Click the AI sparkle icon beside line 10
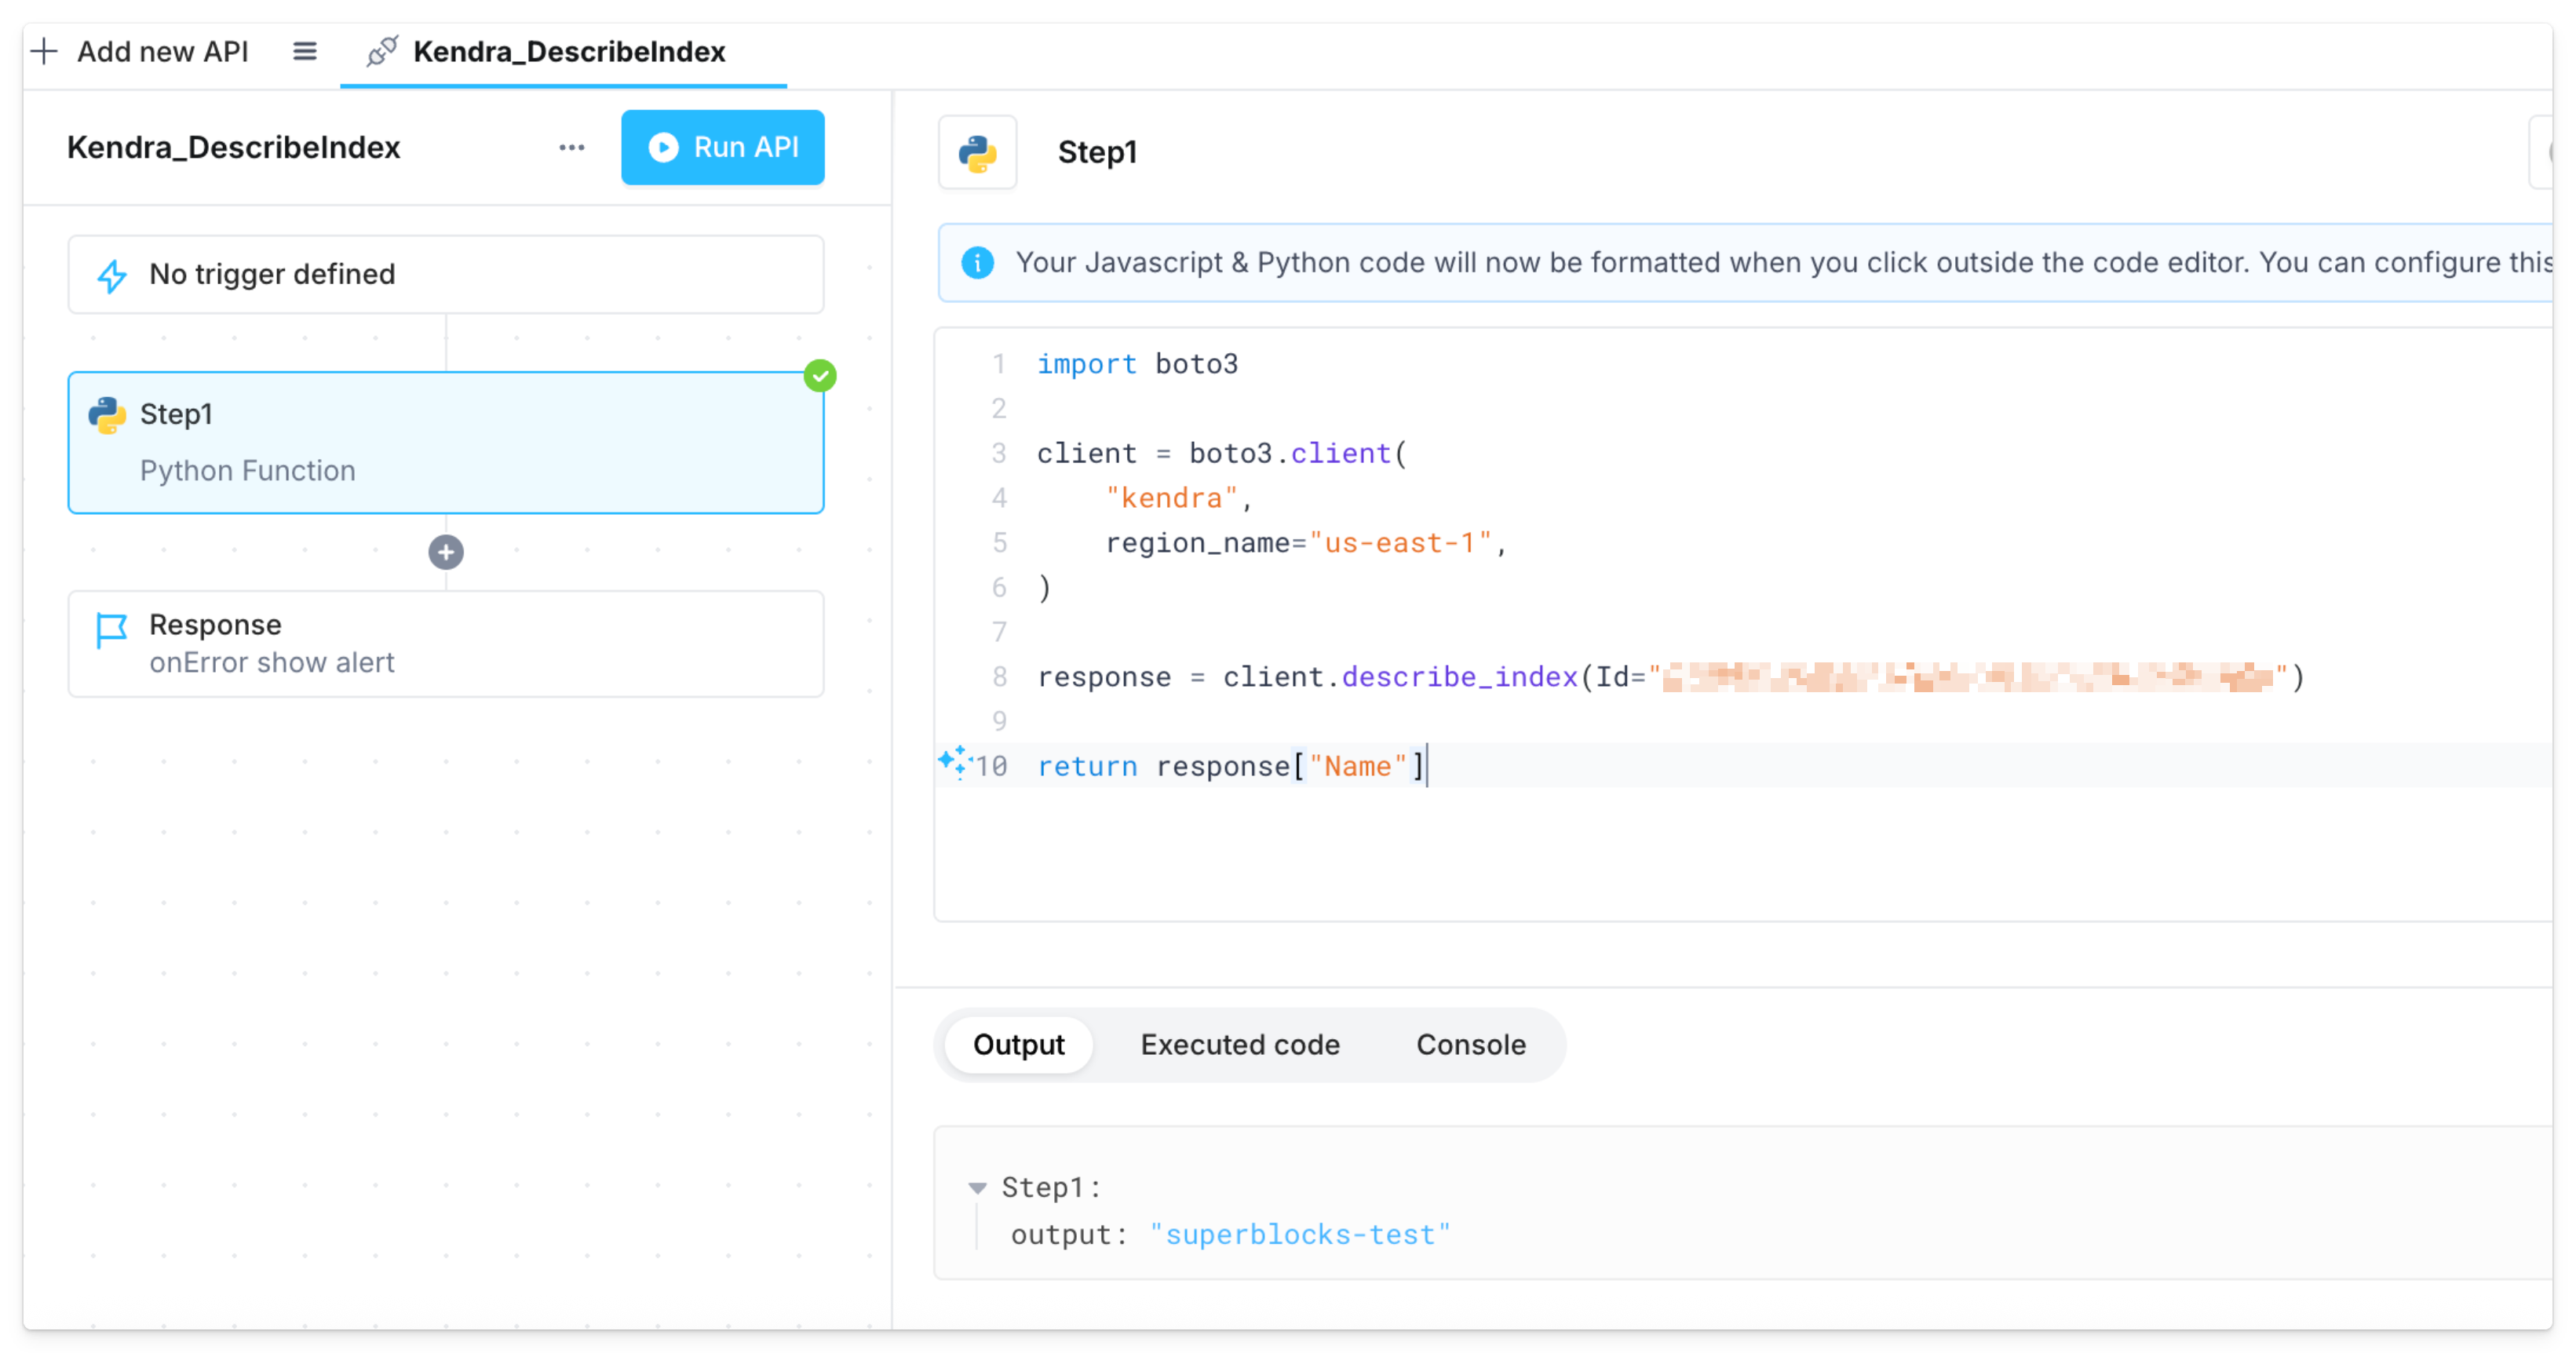Viewport: 2576px width, 1353px height. [x=954, y=764]
